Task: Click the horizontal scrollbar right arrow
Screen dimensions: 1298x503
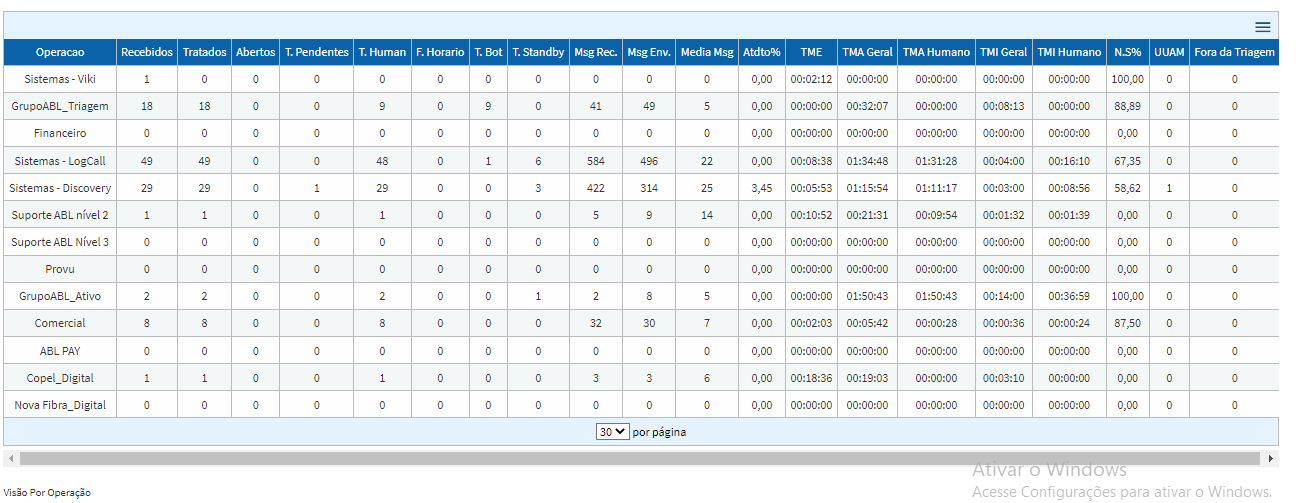Action: coord(1271,458)
